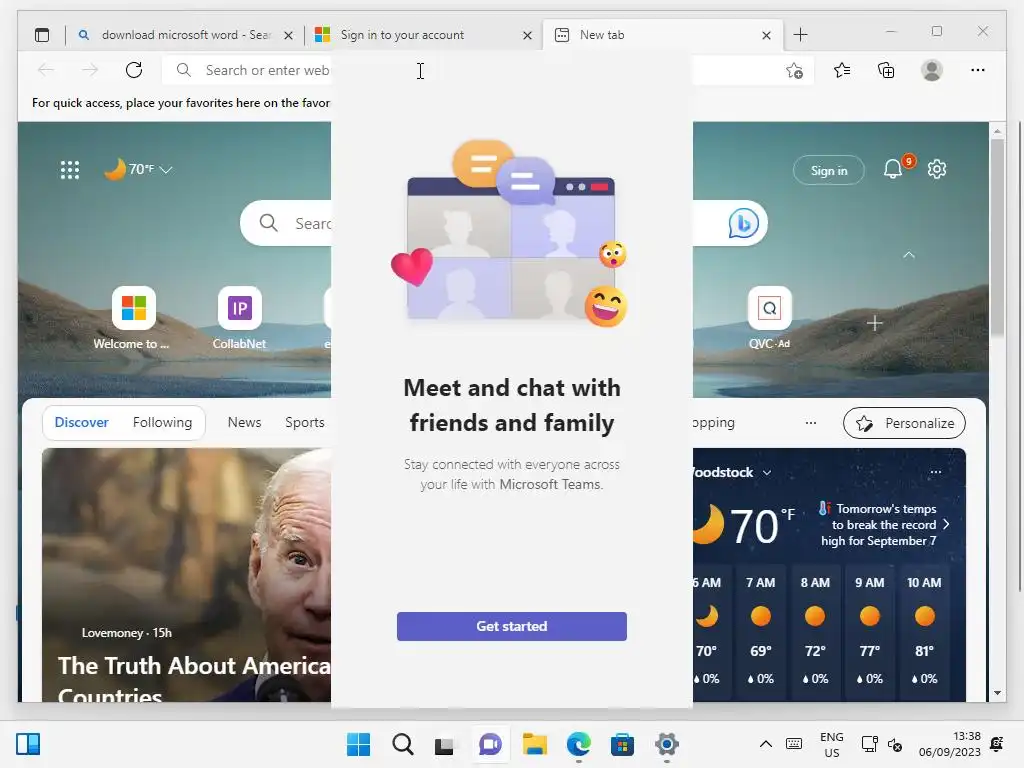Click Microsoft Edge taskbar icon

579,744
